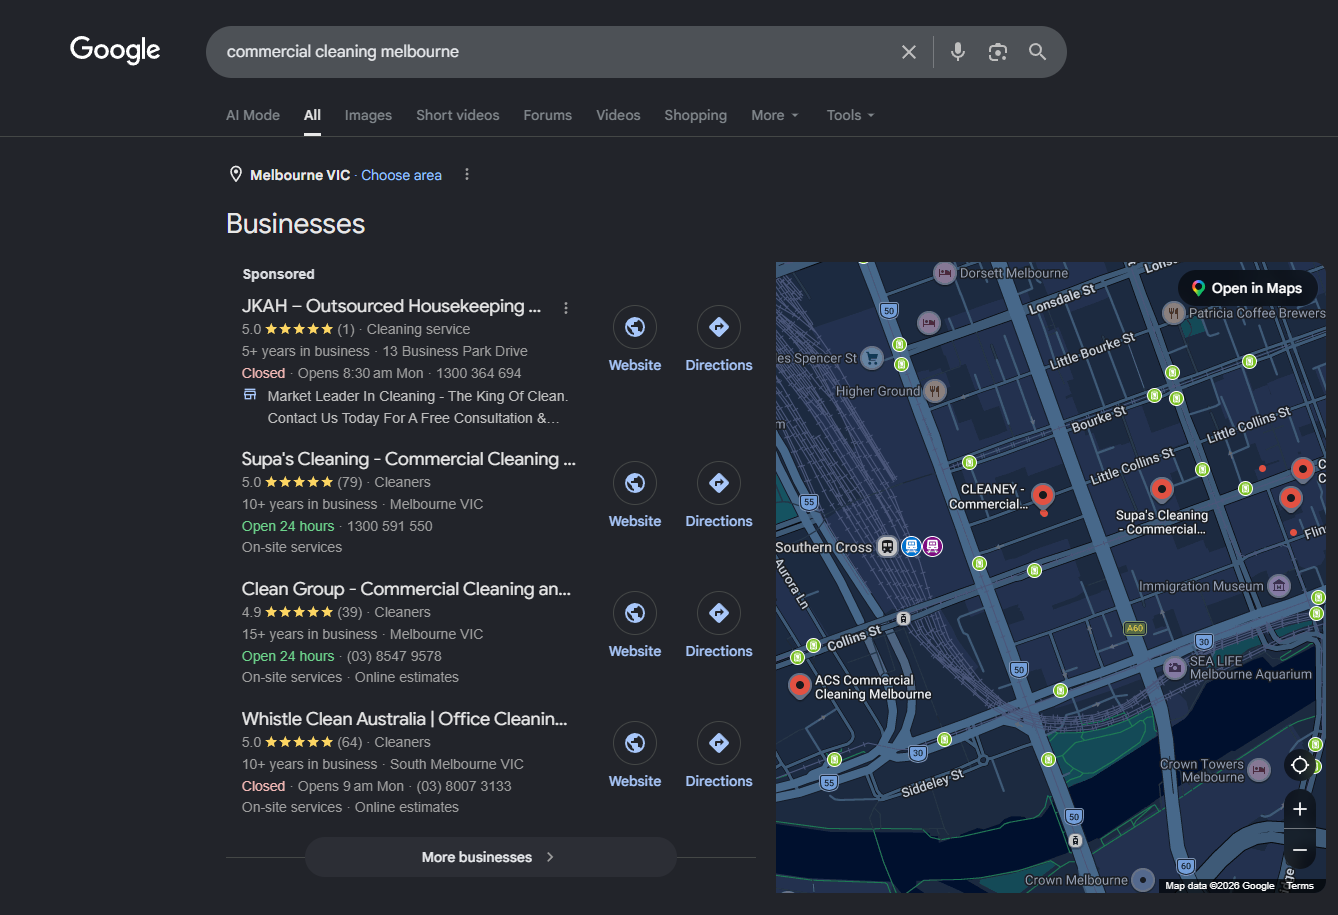1338x915 pixels.
Task: Start voice search with microphone icon
Action: click(958, 52)
